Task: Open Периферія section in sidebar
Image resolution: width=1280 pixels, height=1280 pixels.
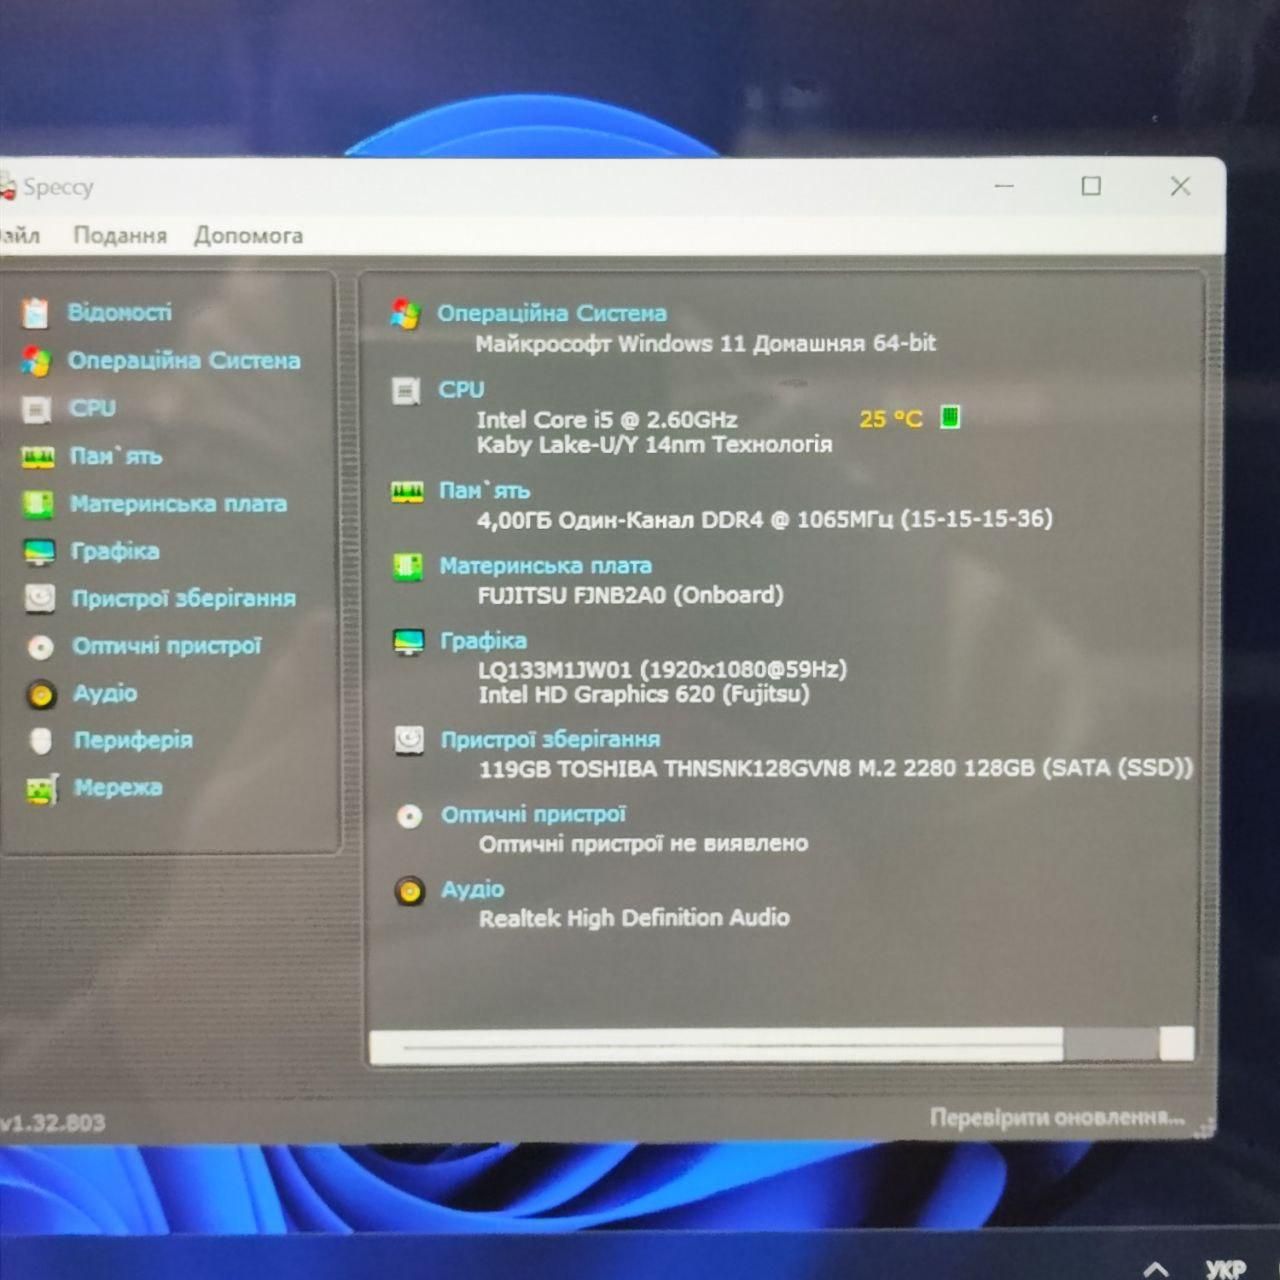Action: click(x=133, y=740)
